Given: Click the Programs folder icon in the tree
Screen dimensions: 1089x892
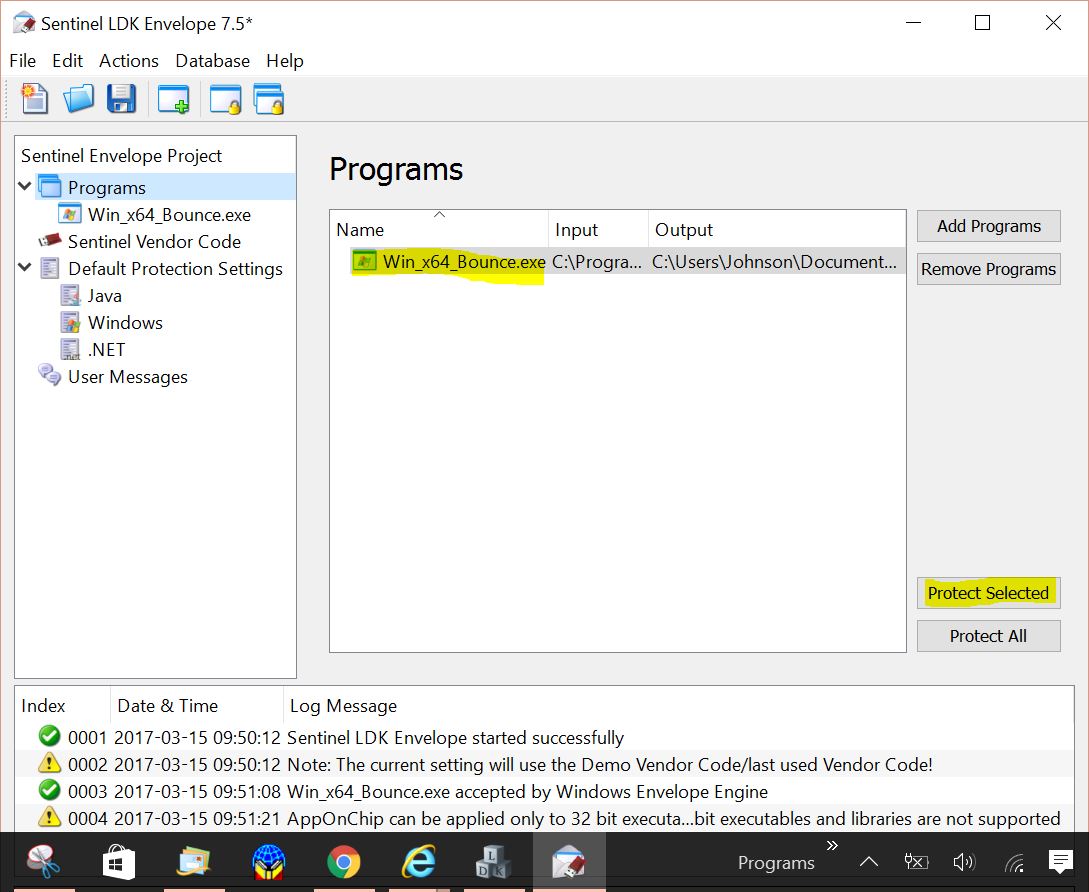Looking at the screenshot, I should coord(50,187).
